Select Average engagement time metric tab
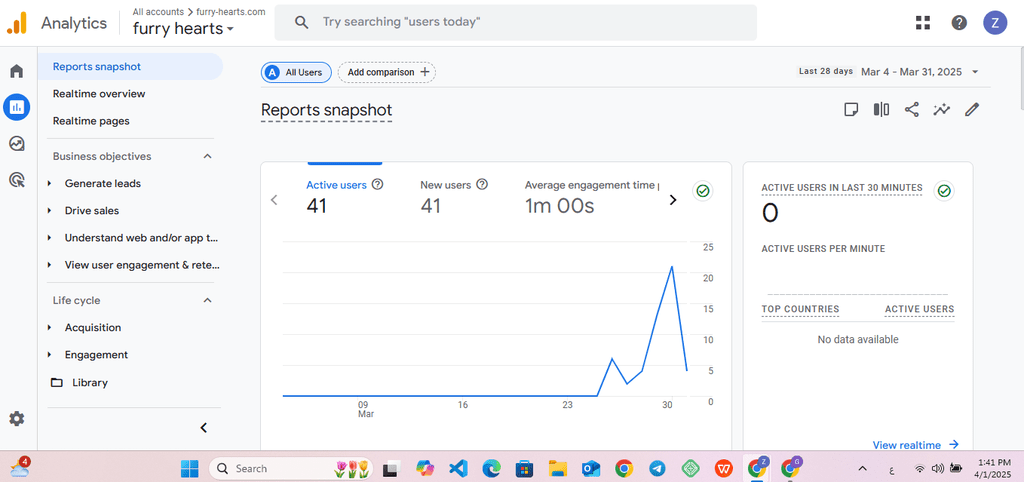Image resolution: width=1024 pixels, height=482 pixels. (592, 197)
